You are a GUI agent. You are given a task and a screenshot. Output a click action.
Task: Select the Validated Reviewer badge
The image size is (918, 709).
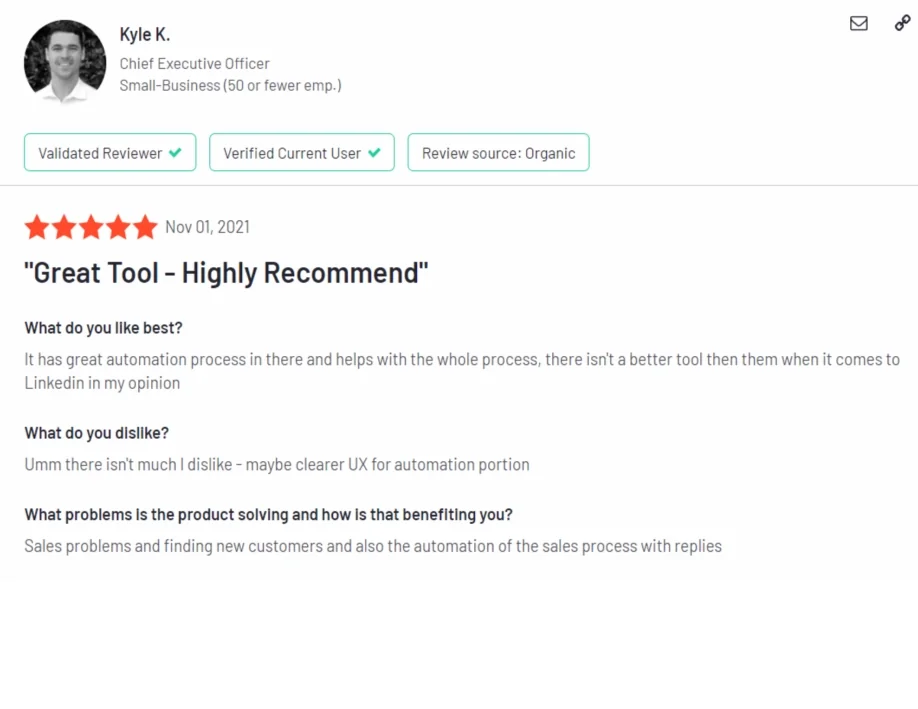110,153
